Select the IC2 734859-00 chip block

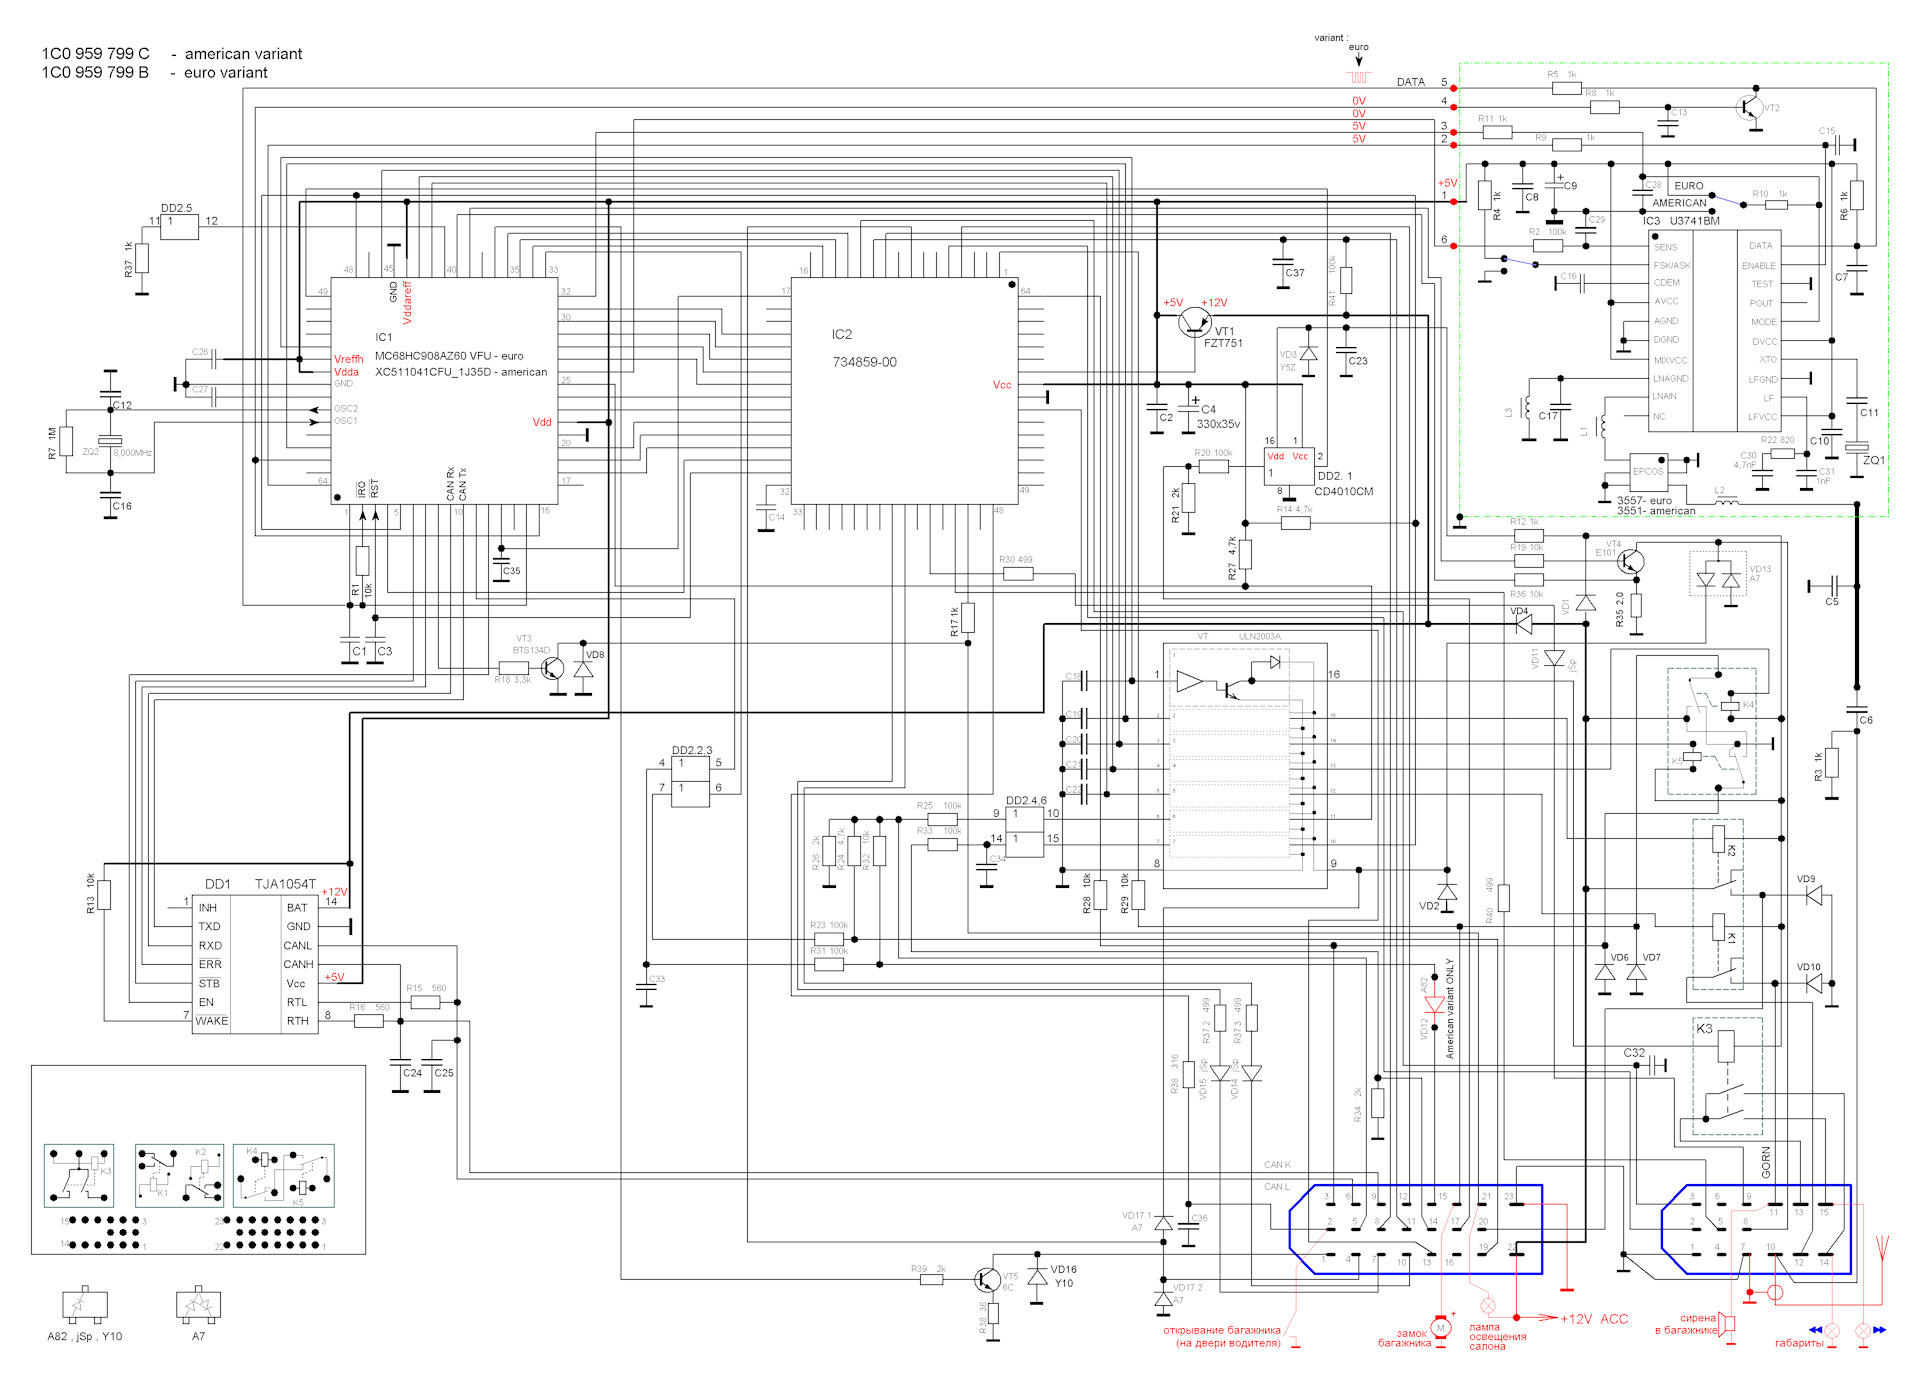click(904, 390)
